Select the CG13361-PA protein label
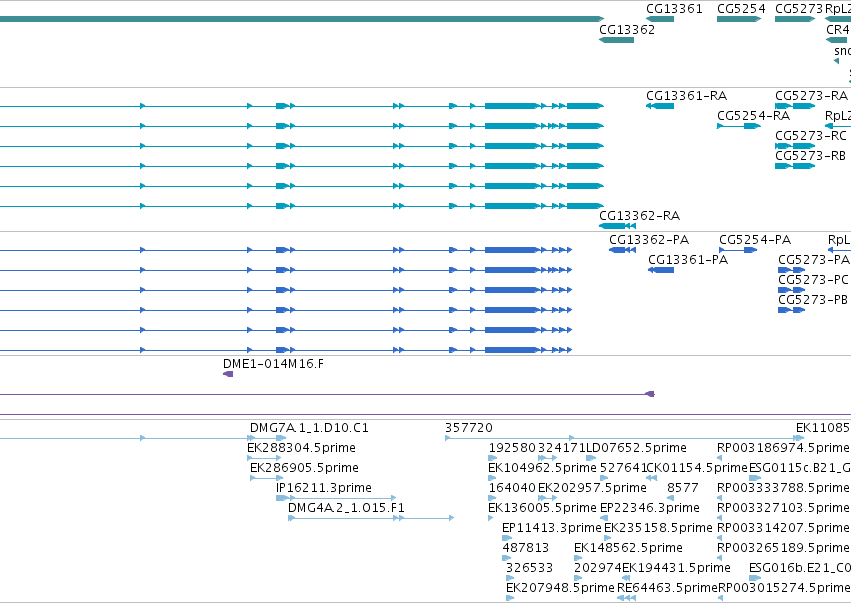The image size is (851, 603). pos(688,259)
